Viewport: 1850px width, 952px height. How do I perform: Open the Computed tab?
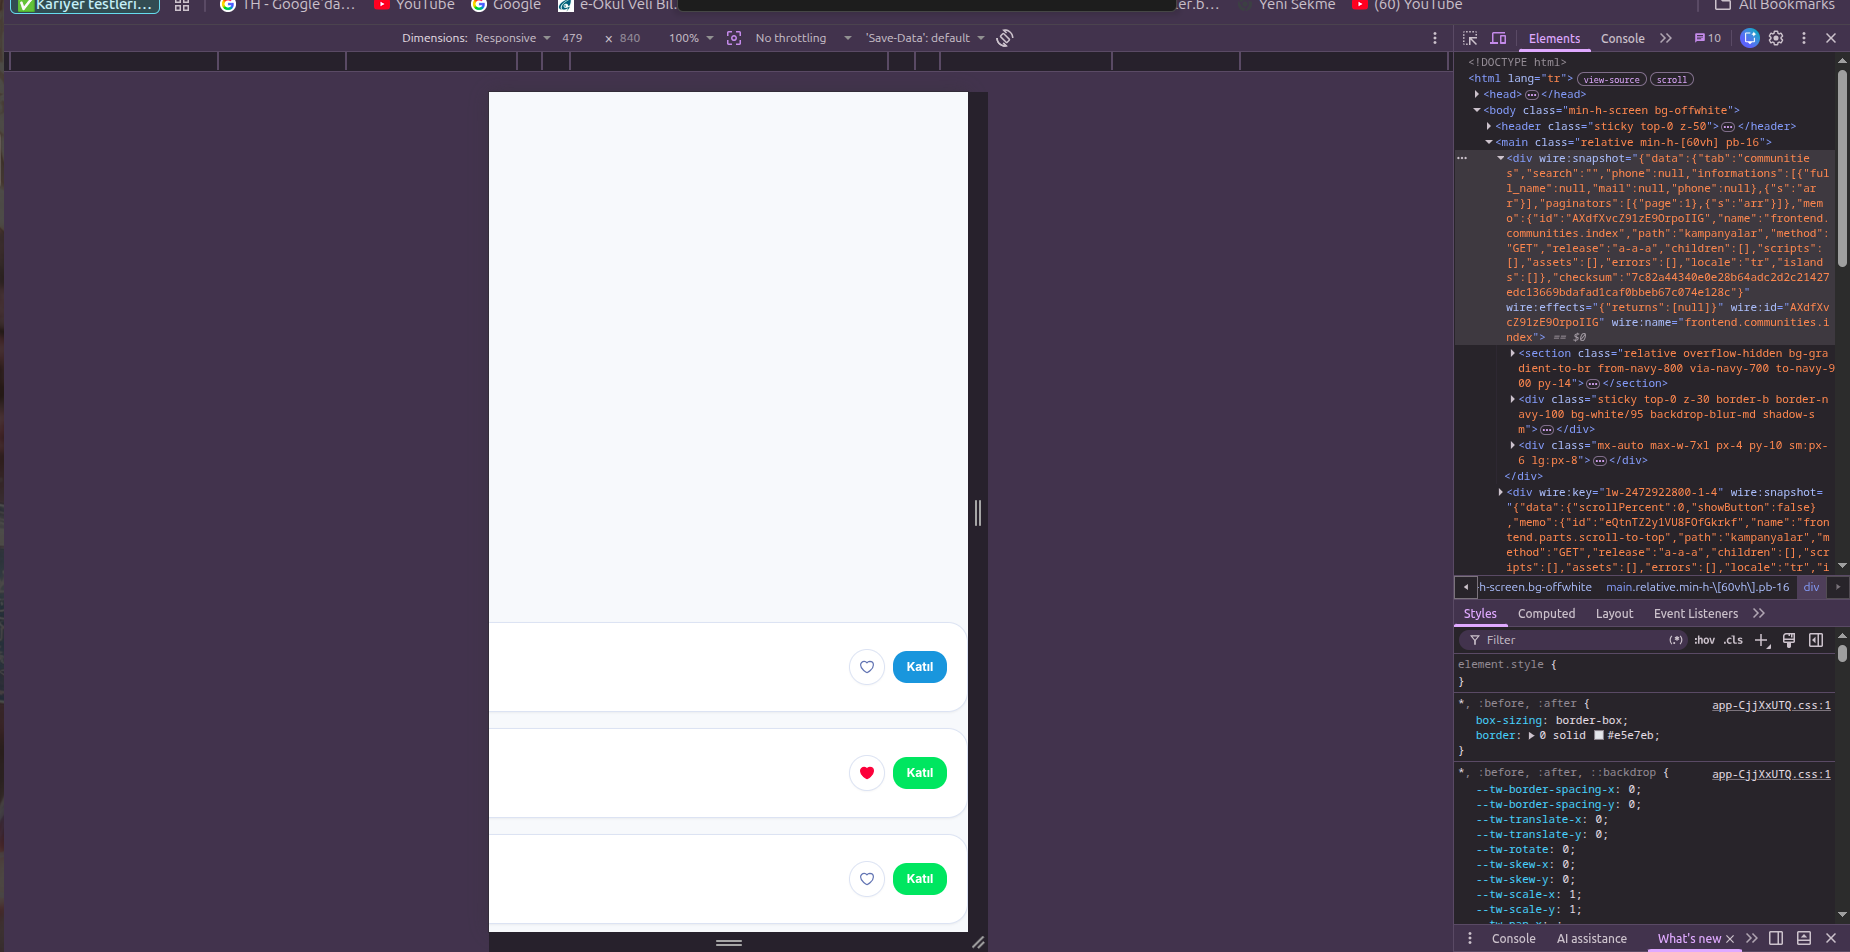[1546, 613]
